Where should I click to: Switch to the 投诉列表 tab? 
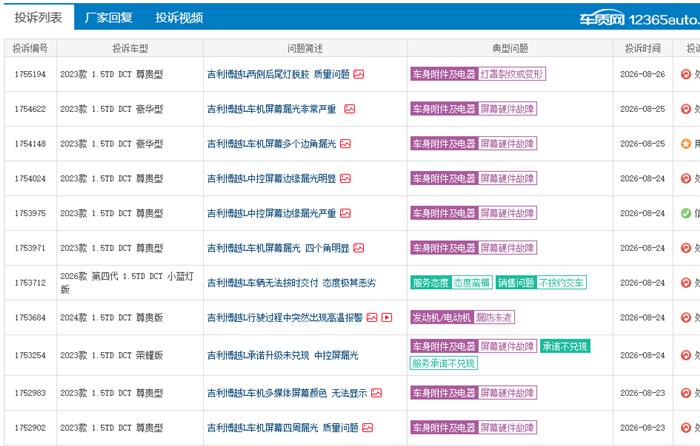click(x=38, y=17)
